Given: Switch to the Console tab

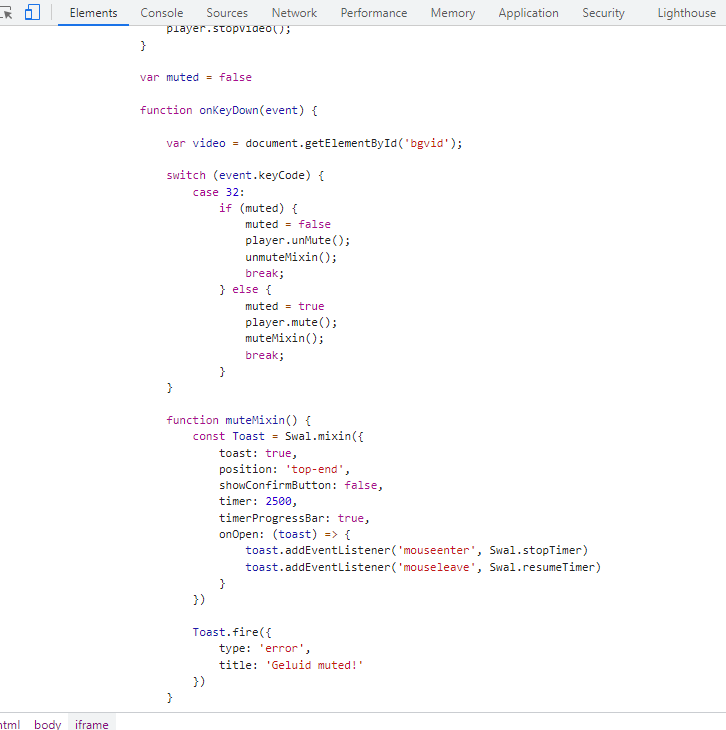Looking at the screenshot, I should click(x=161, y=13).
